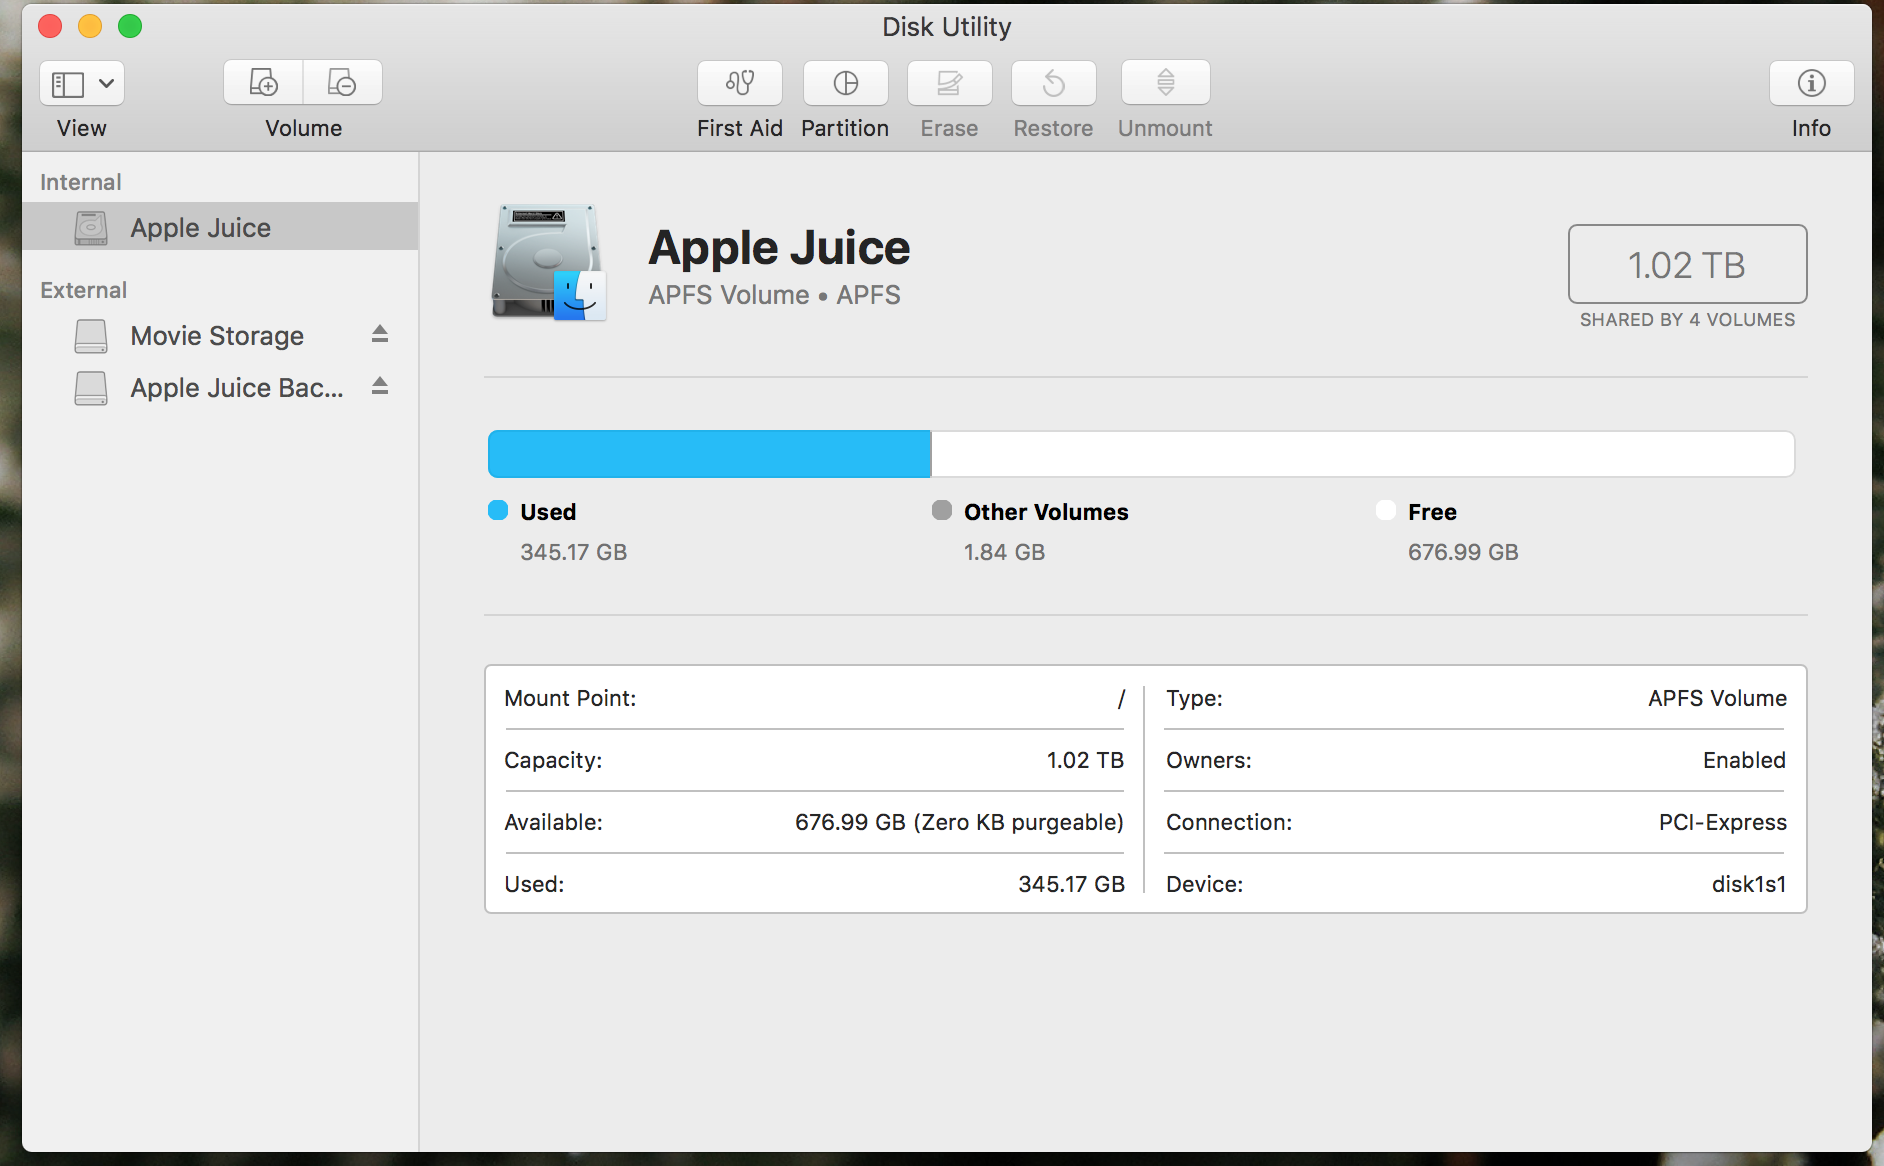This screenshot has width=1884, height=1166.
Task: Click the white free space bar section
Action: coord(1363,454)
